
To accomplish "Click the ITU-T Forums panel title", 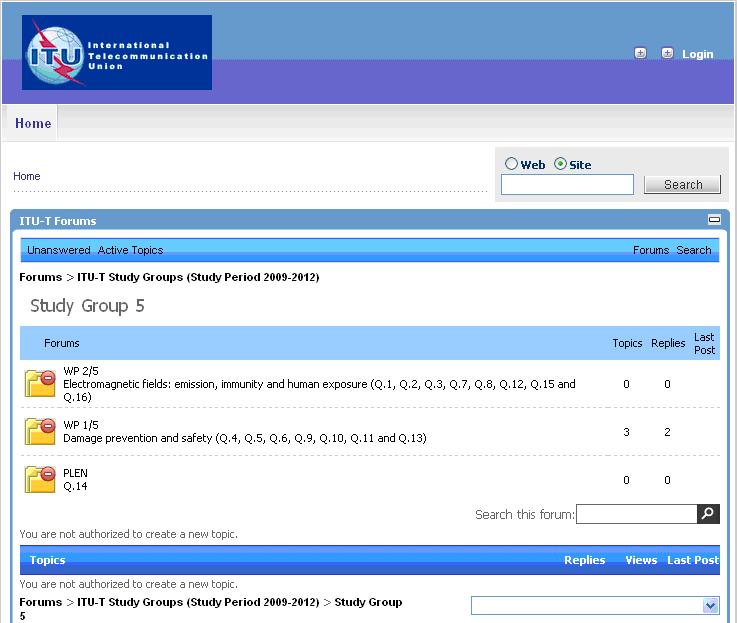I will point(58,221).
